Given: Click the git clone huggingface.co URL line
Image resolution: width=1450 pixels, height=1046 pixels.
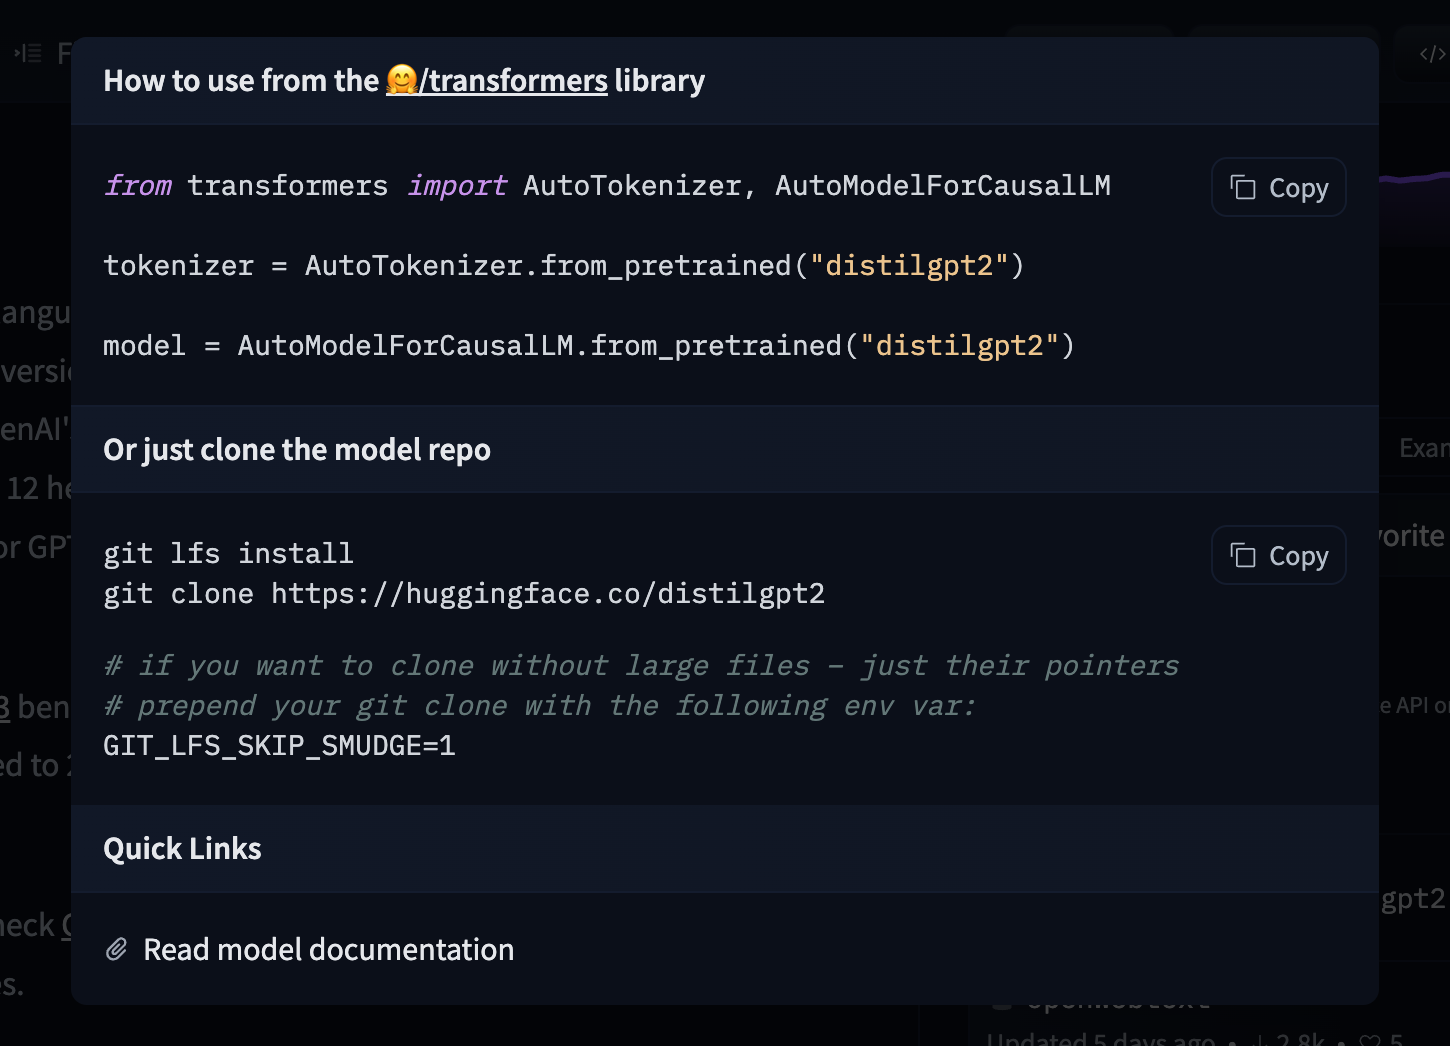Looking at the screenshot, I should click(464, 594).
